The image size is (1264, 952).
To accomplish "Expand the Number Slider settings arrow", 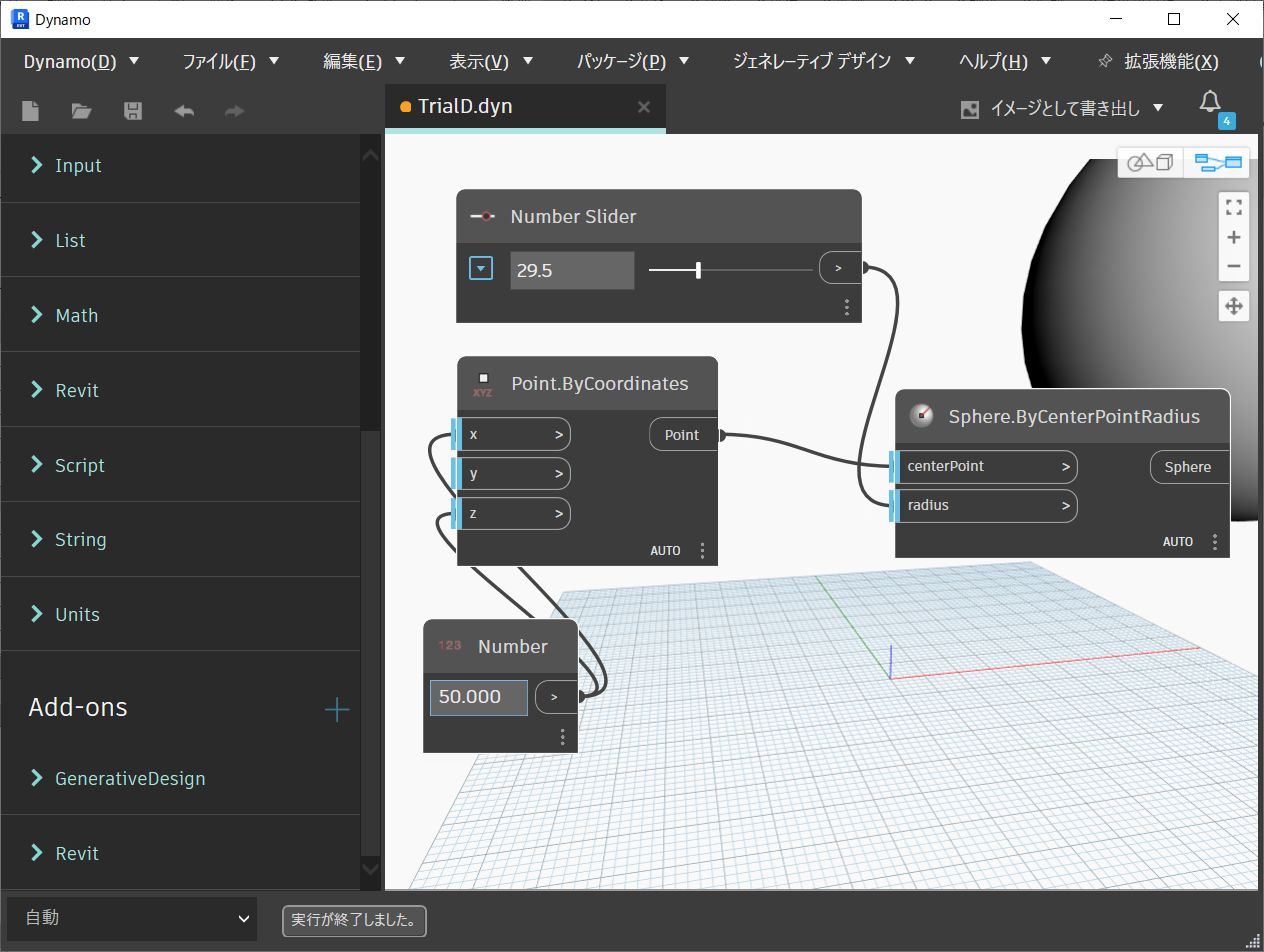I will pos(482,268).
